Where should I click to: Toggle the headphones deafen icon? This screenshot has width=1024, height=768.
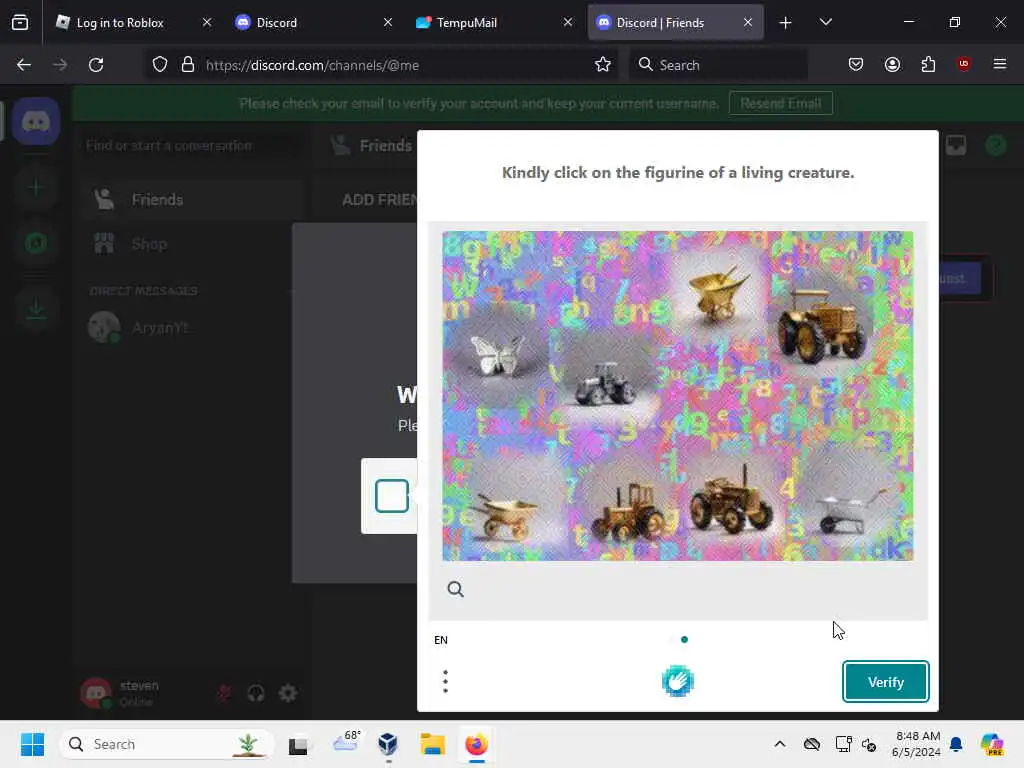[x=256, y=693]
